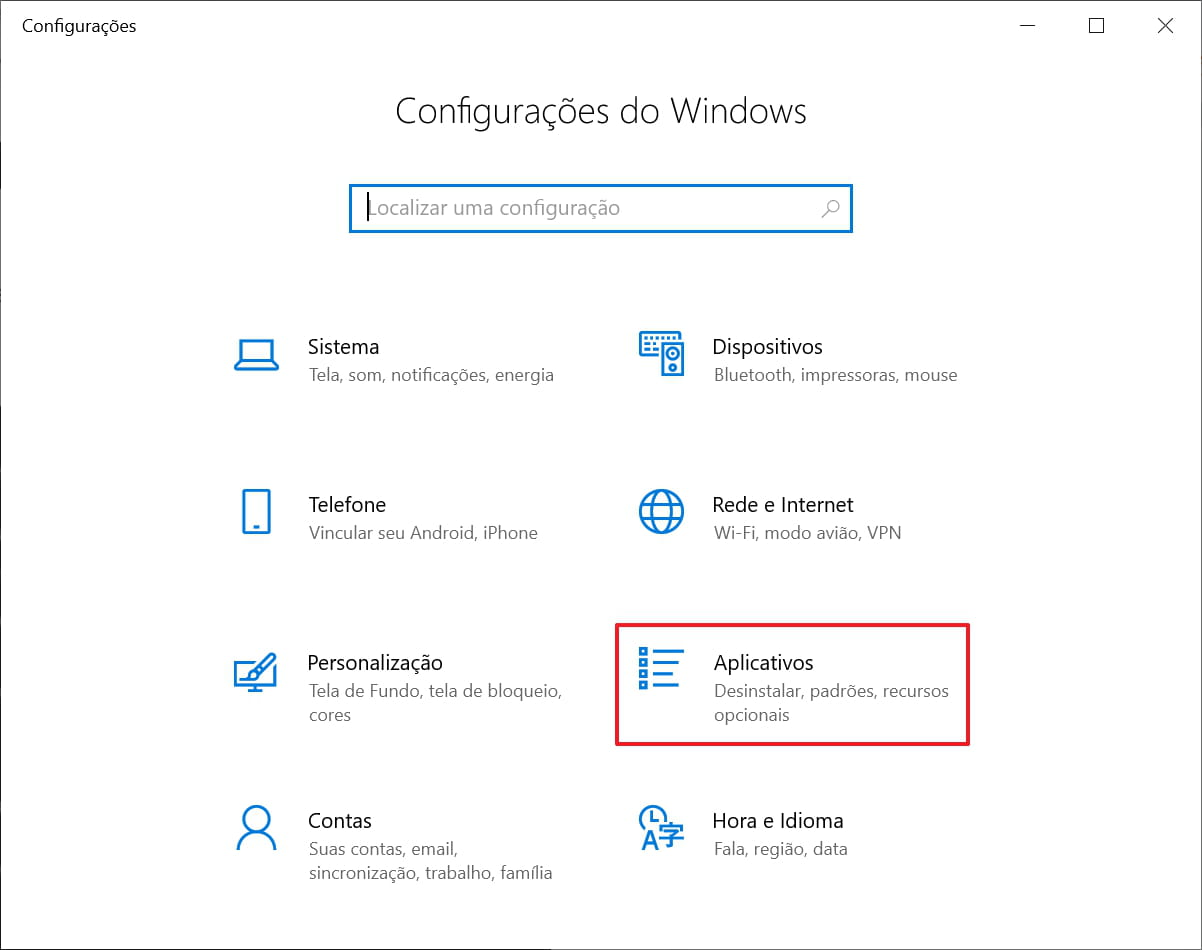1202x950 pixels.
Task: Minimize the Configurações window
Action: 1028,26
